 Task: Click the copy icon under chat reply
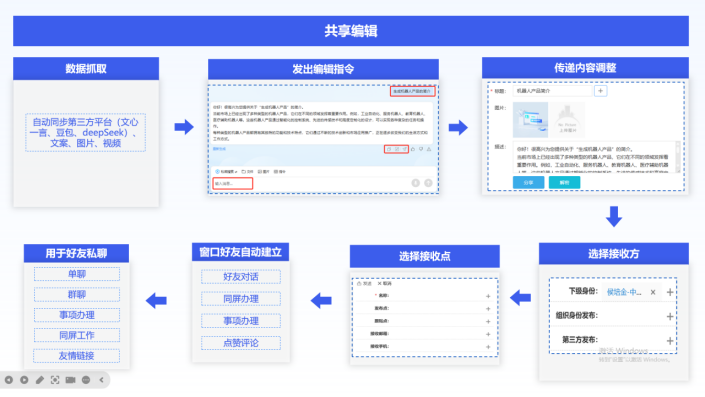389,149
